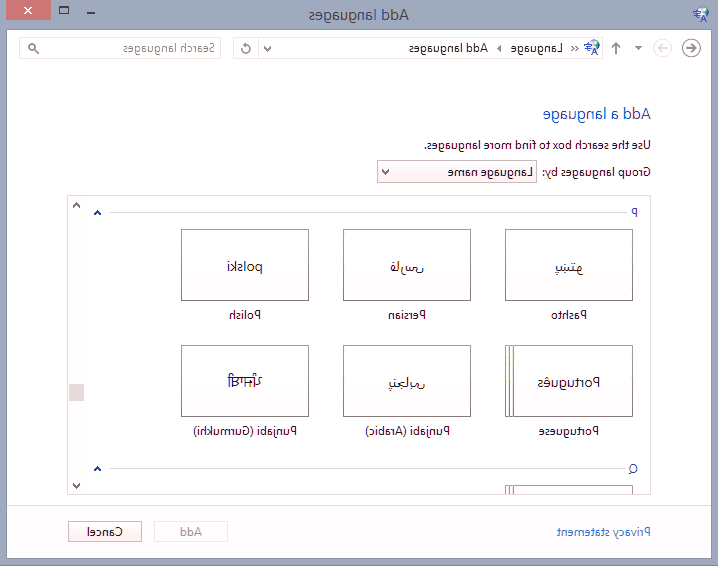Viewport: 718px width, 566px height.
Task: Click the Cancel button
Action: tap(105, 532)
